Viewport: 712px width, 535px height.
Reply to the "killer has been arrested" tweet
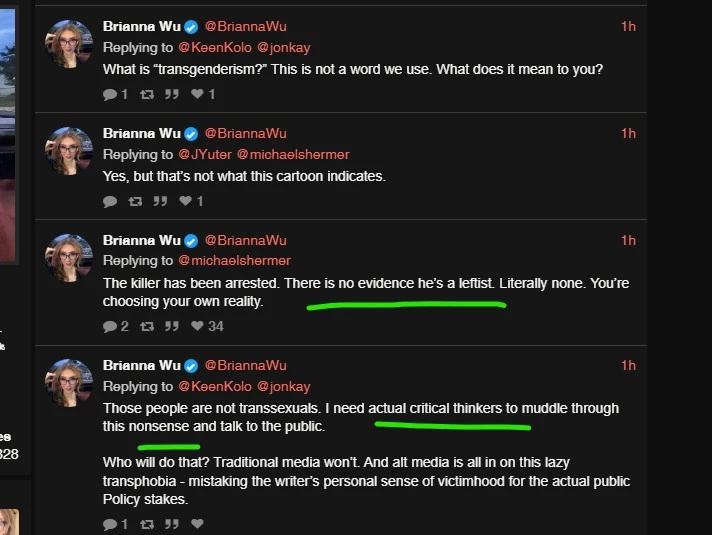point(110,326)
